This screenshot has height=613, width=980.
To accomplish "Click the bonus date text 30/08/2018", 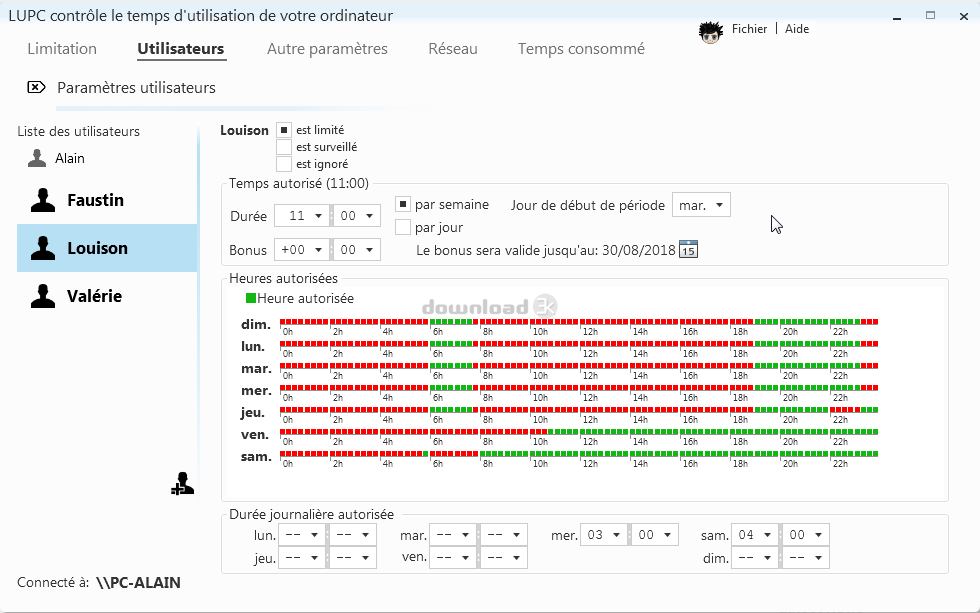I will coord(639,250).
